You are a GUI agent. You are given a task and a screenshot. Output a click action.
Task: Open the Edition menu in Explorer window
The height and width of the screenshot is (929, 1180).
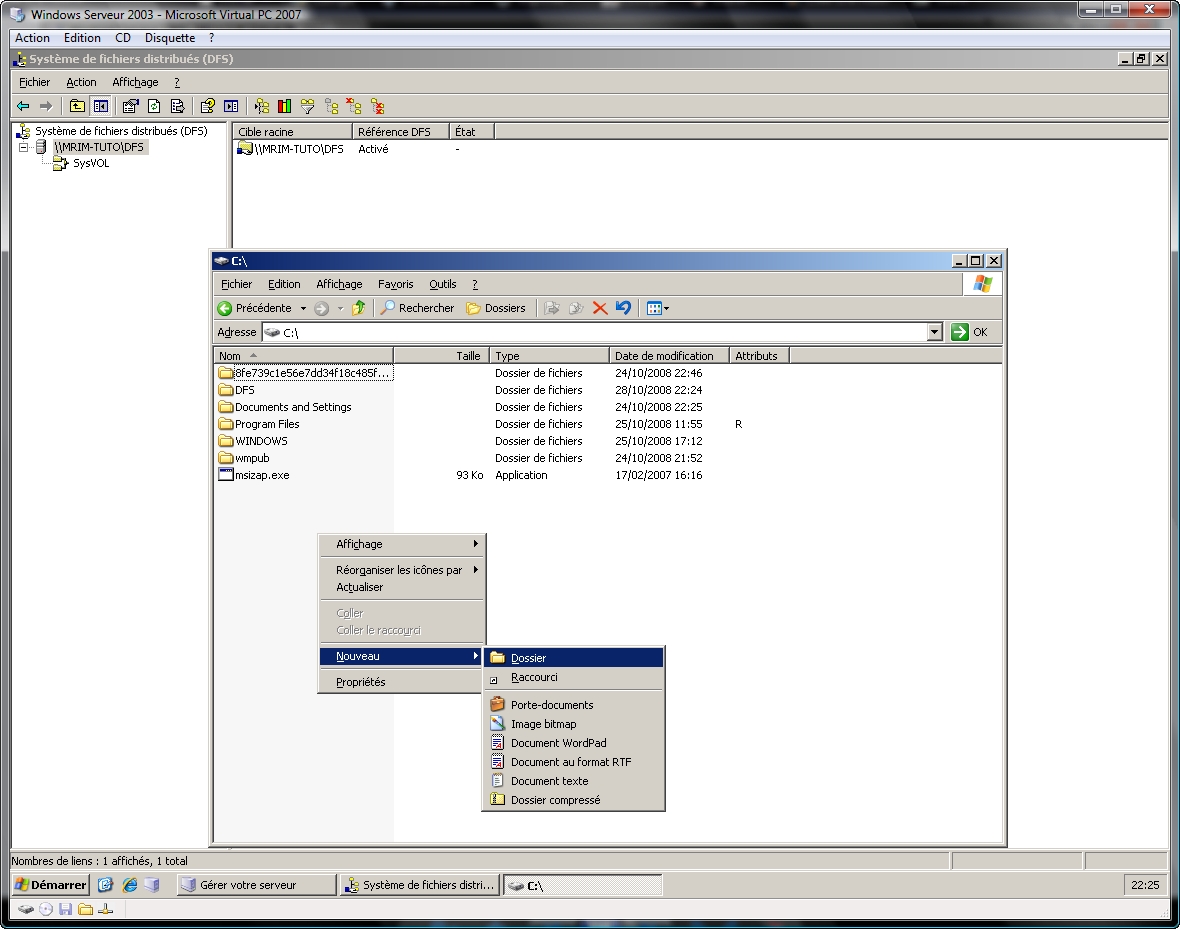[284, 284]
